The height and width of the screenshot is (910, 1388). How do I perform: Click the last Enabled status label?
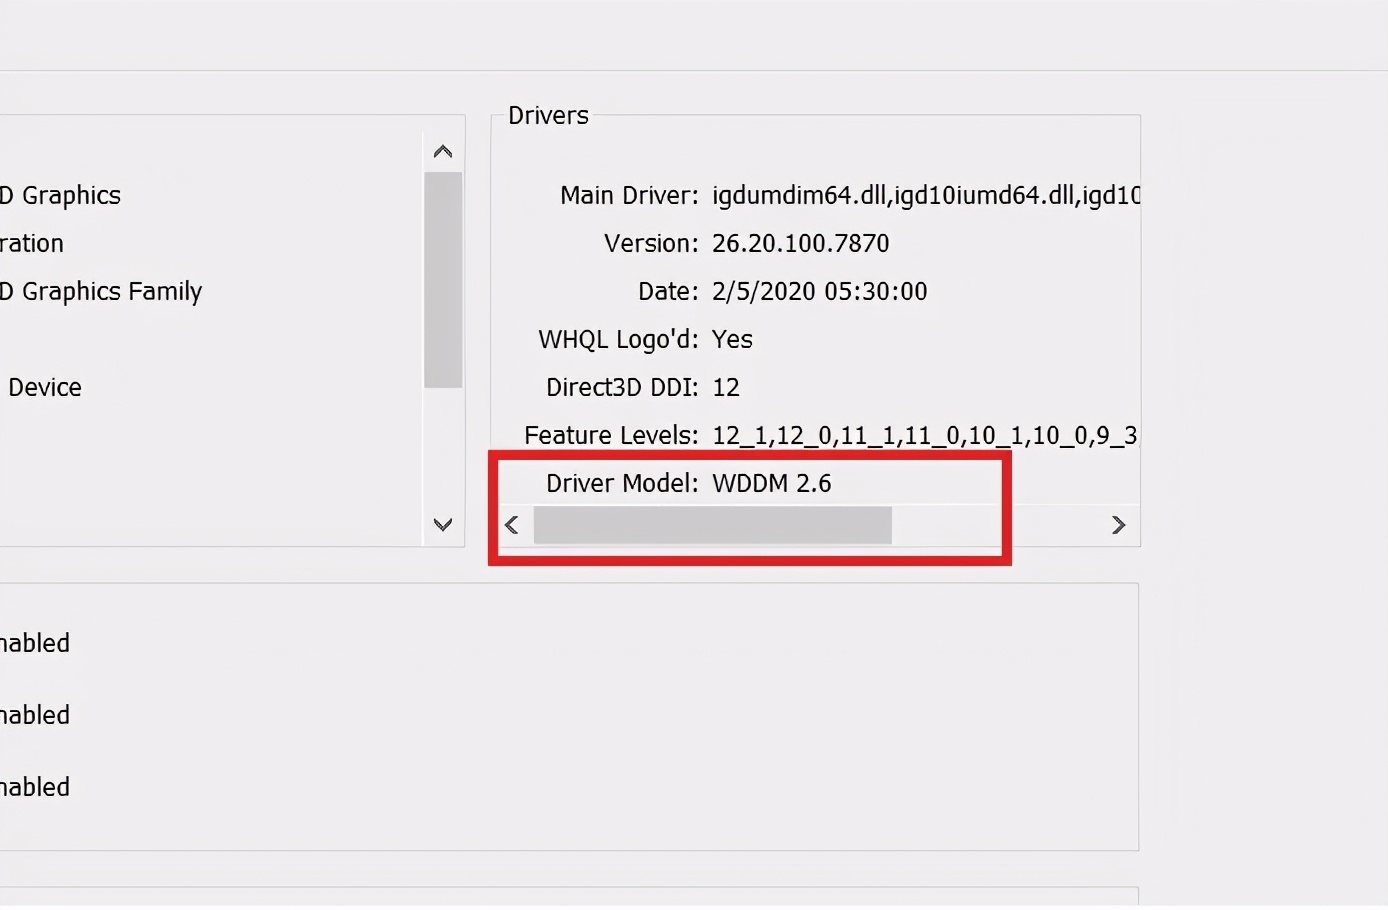[x=35, y=787]
